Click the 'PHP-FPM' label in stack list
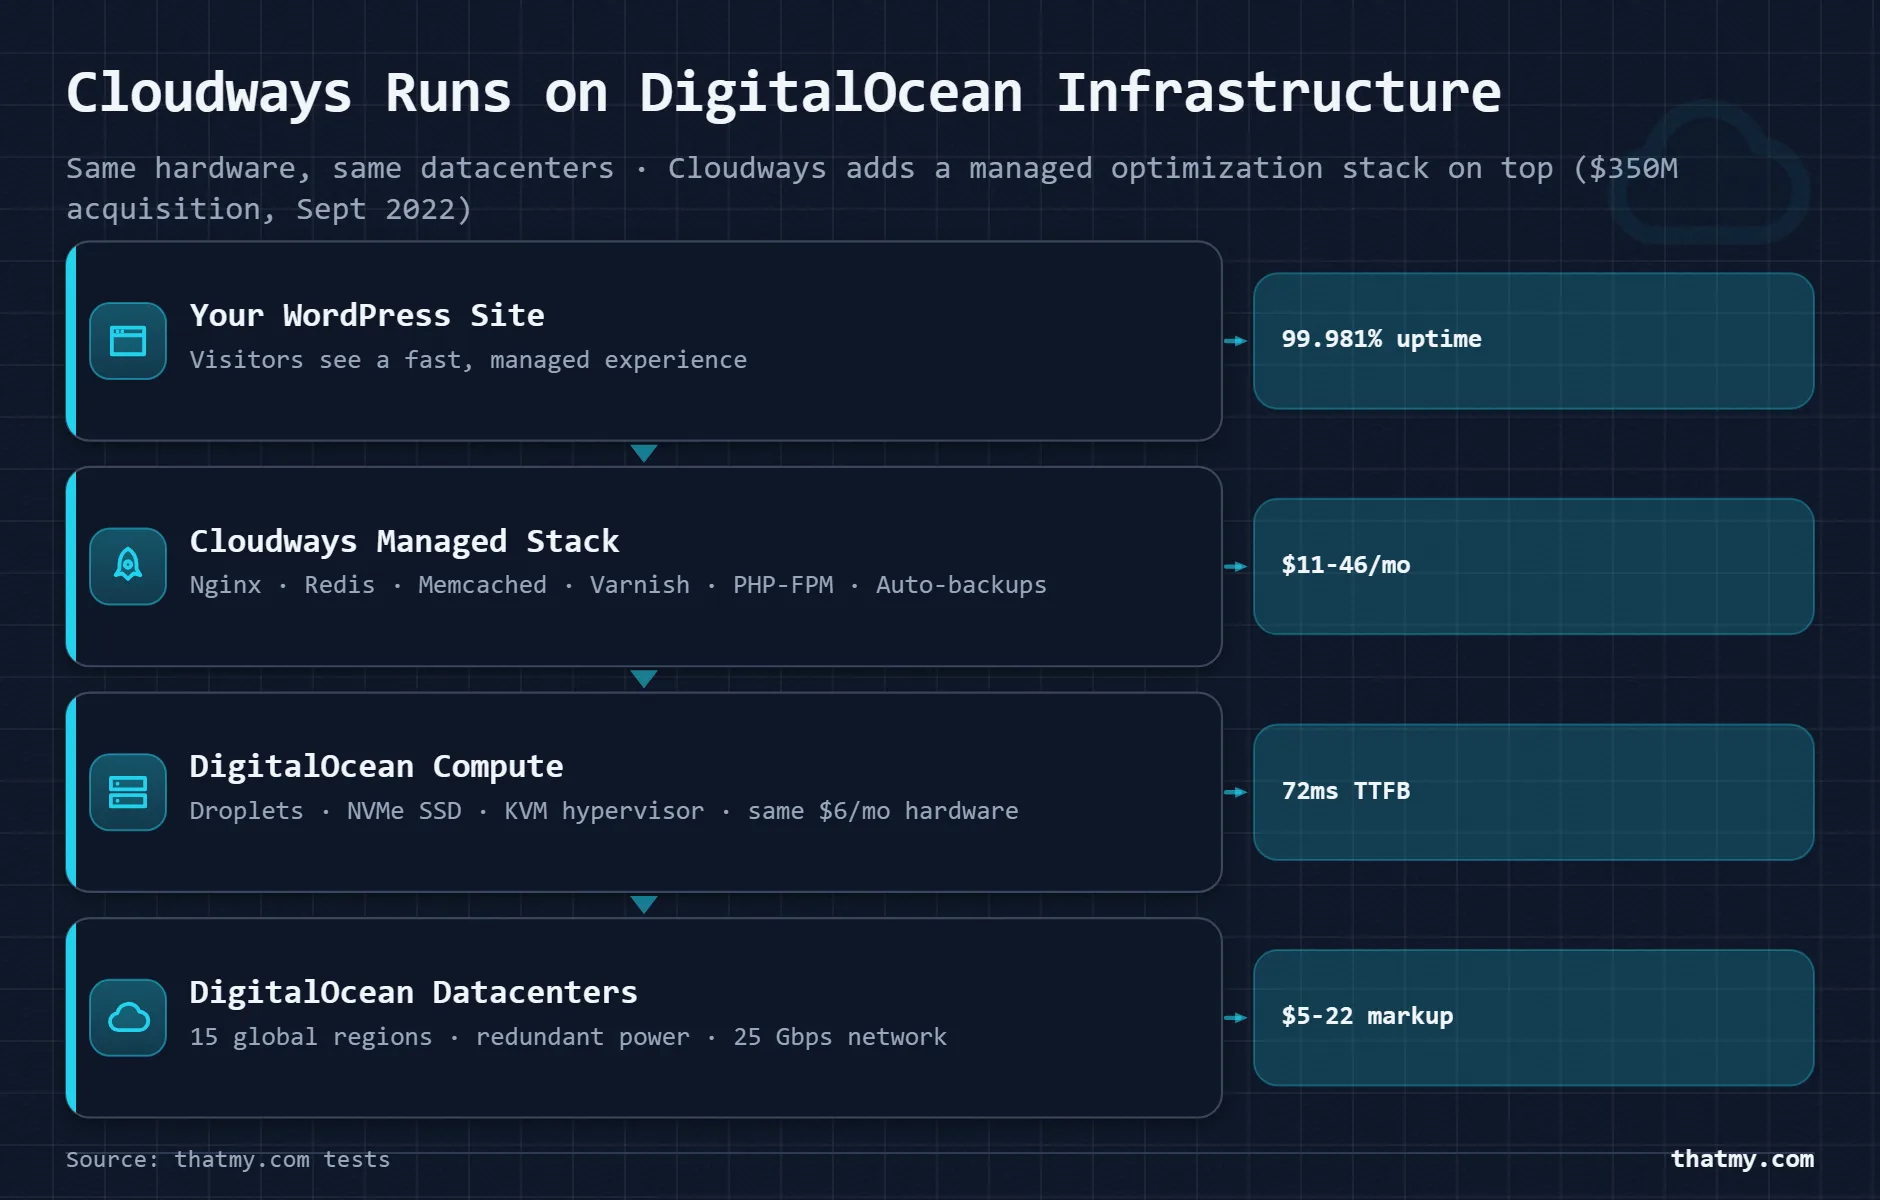This screenshot has height=1200, width=1880. tap(783, 585)
